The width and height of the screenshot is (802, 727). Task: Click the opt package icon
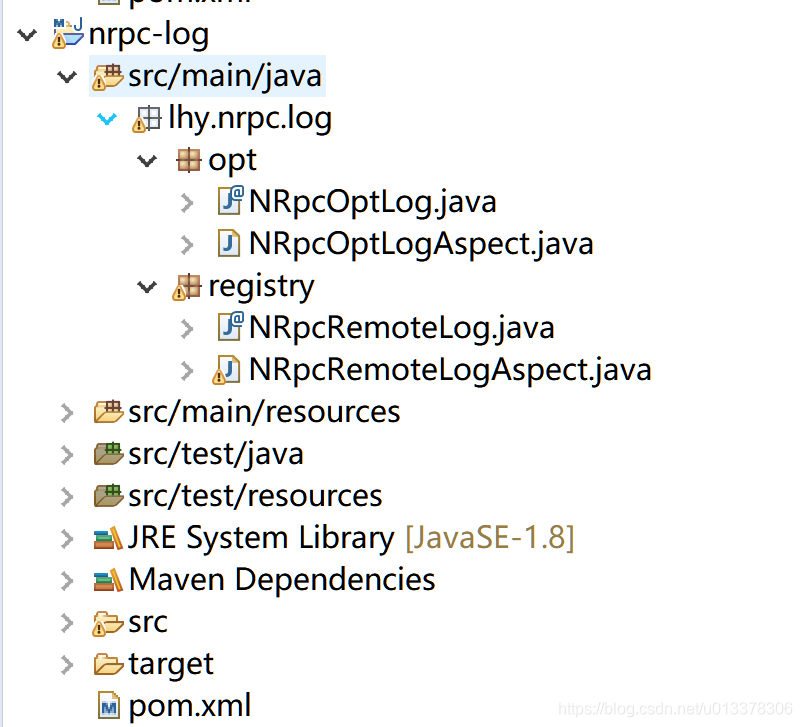[x=188, y=160]
